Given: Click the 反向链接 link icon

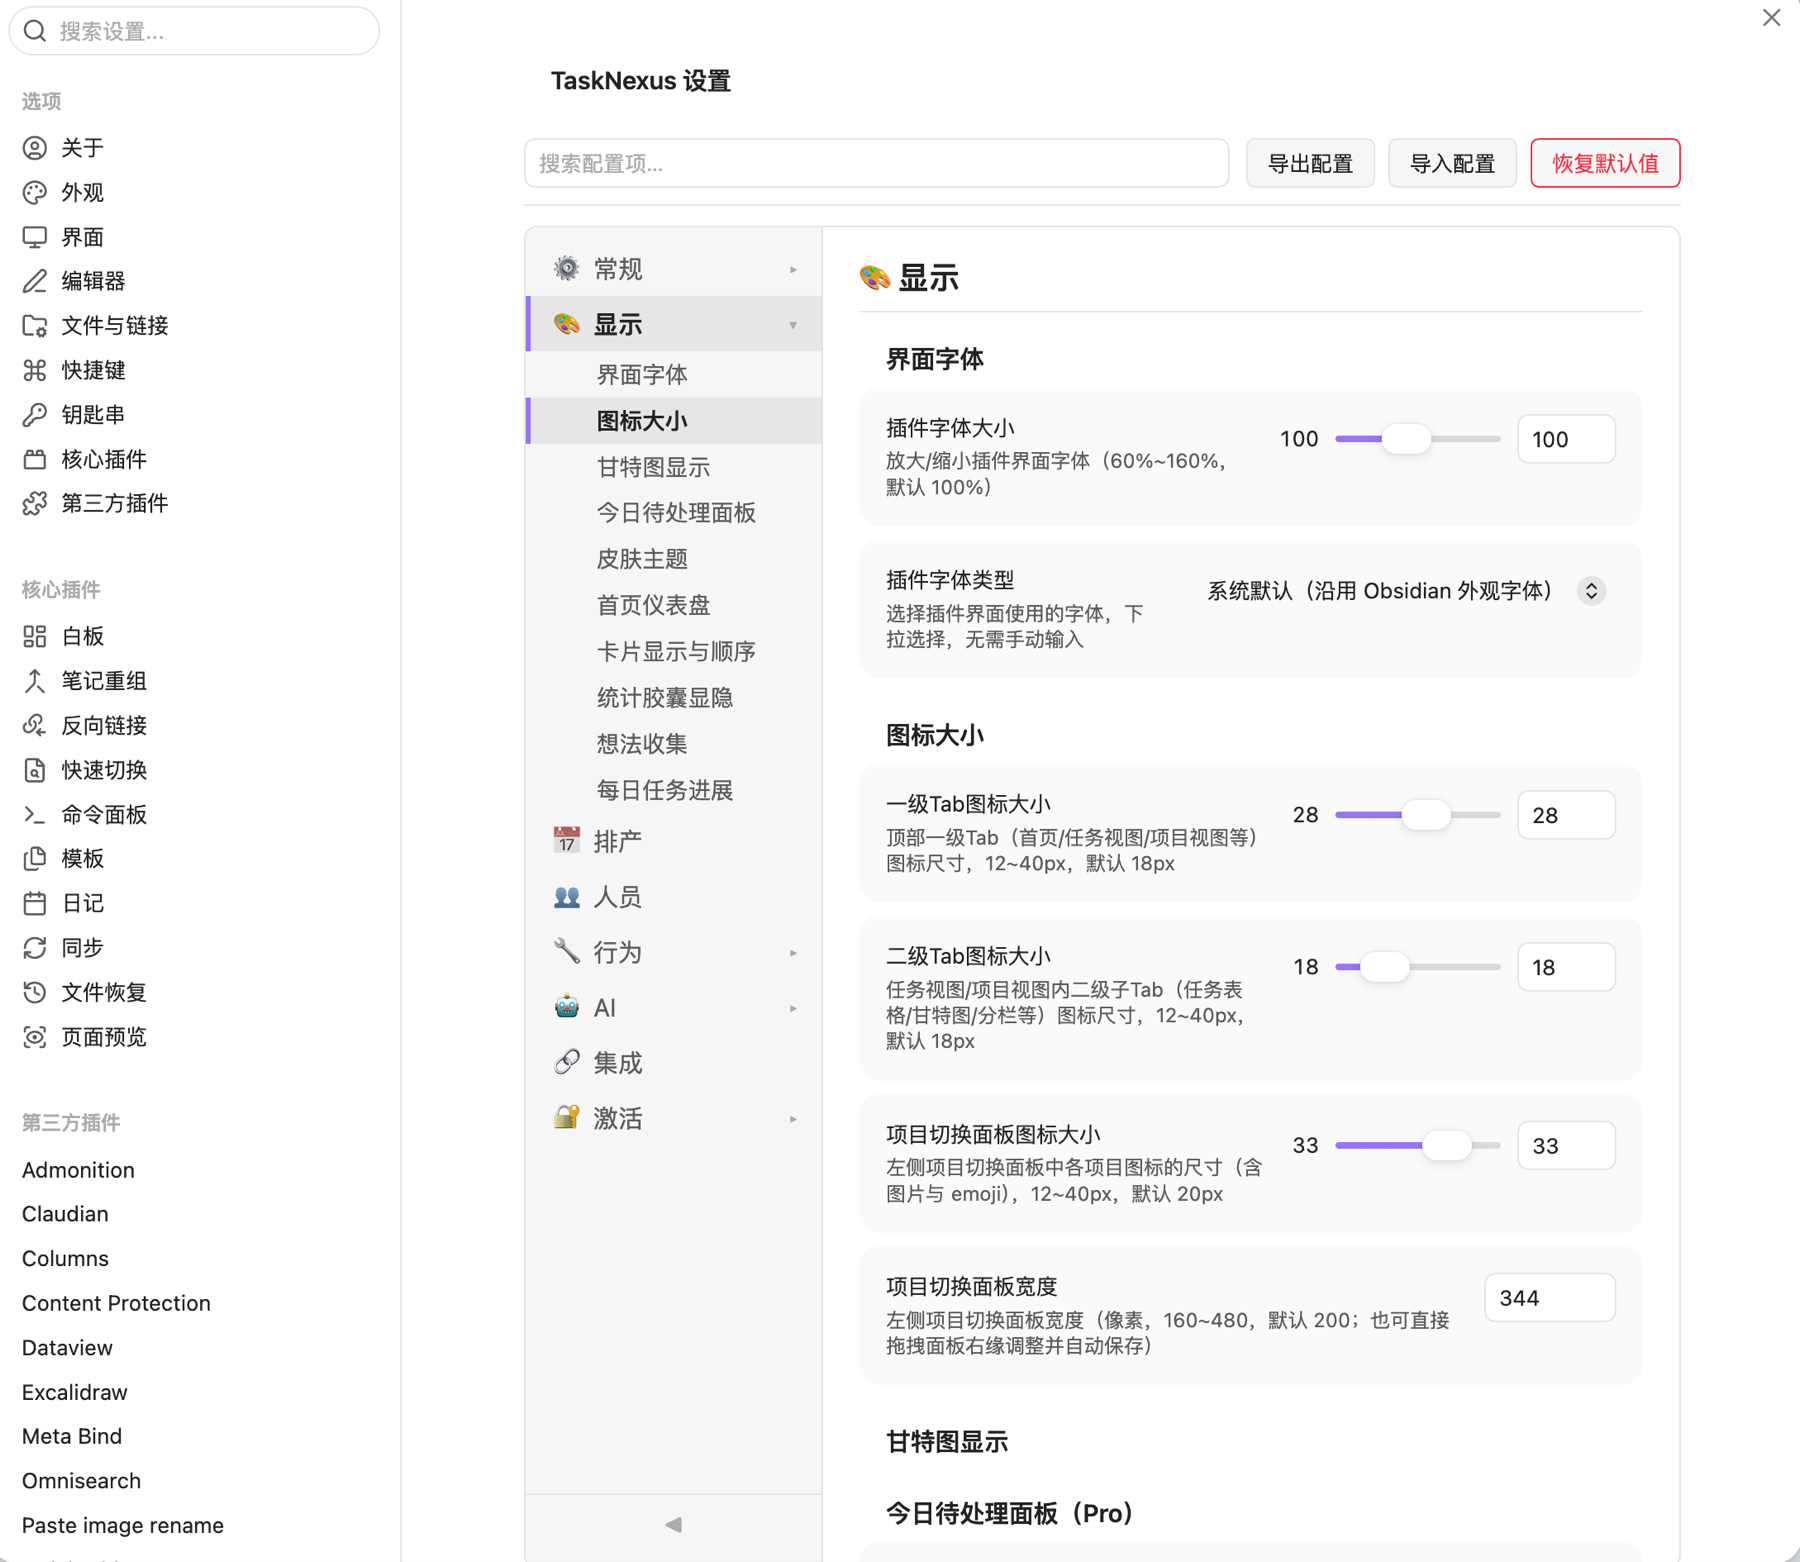Looking at the screenshot, I should 35,725.
